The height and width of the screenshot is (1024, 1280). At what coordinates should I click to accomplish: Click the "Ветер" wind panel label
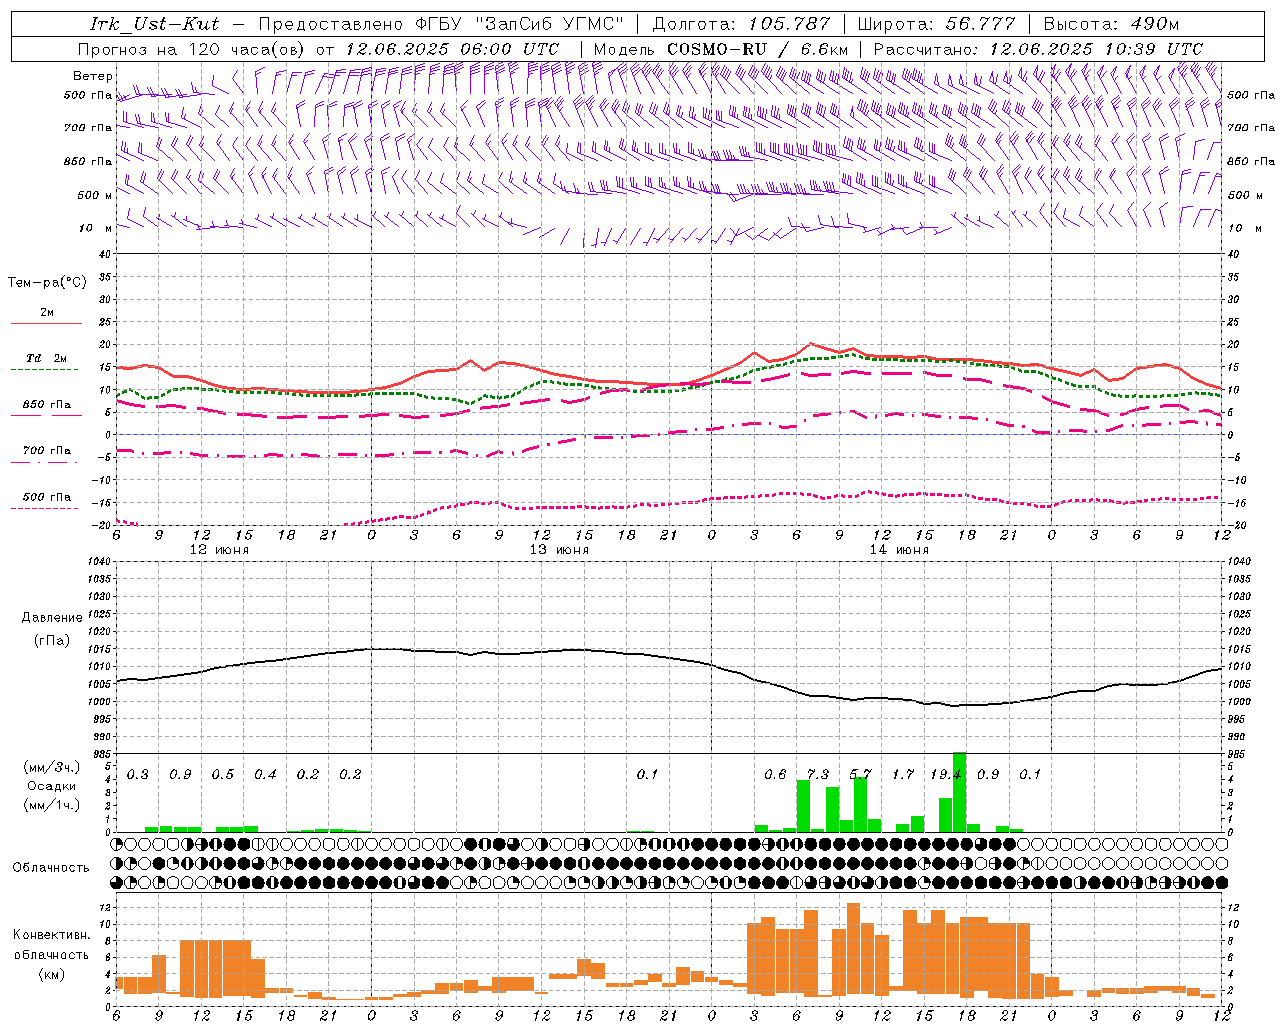pos(93,76)
